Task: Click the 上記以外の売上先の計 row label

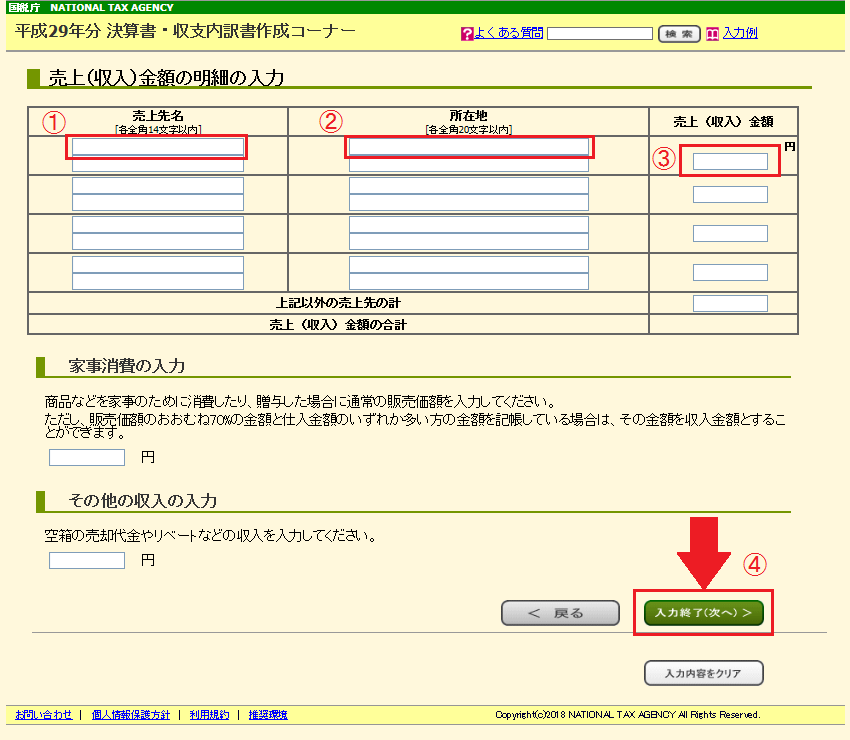Action: click(338, 303)
